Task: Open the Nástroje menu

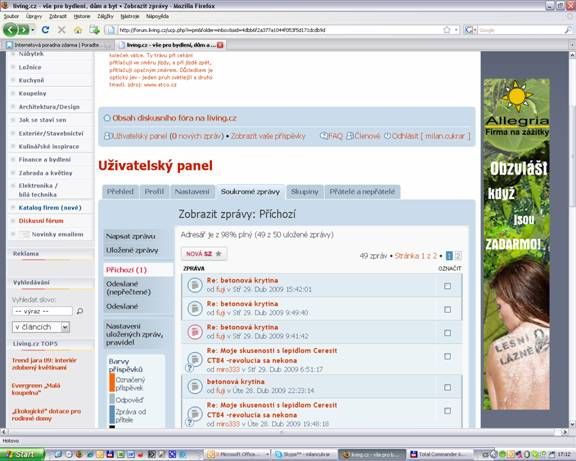Action: click(130, 16)
